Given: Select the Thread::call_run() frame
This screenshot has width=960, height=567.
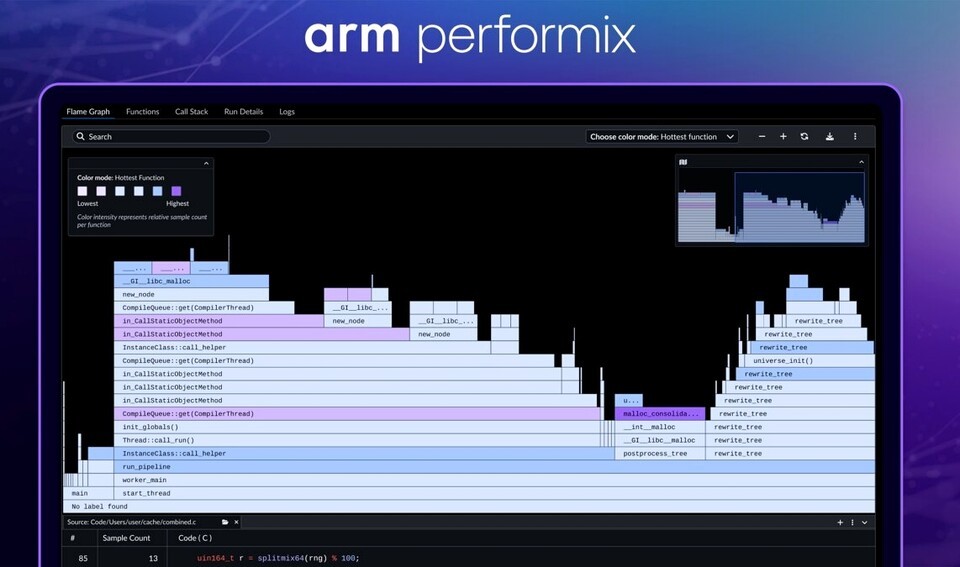Looking at the screenshot, I should [358, 440].
